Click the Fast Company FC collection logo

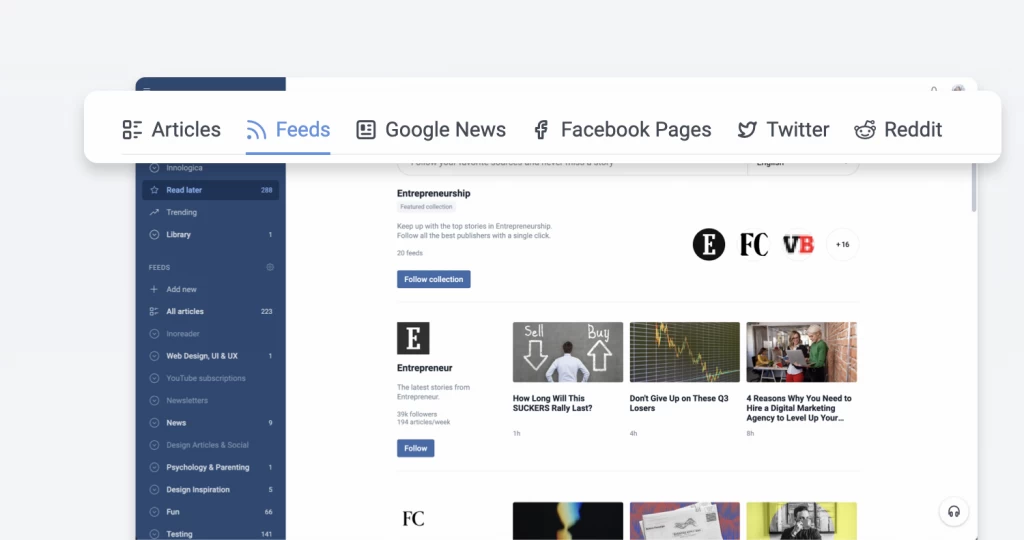pos(754,244)
